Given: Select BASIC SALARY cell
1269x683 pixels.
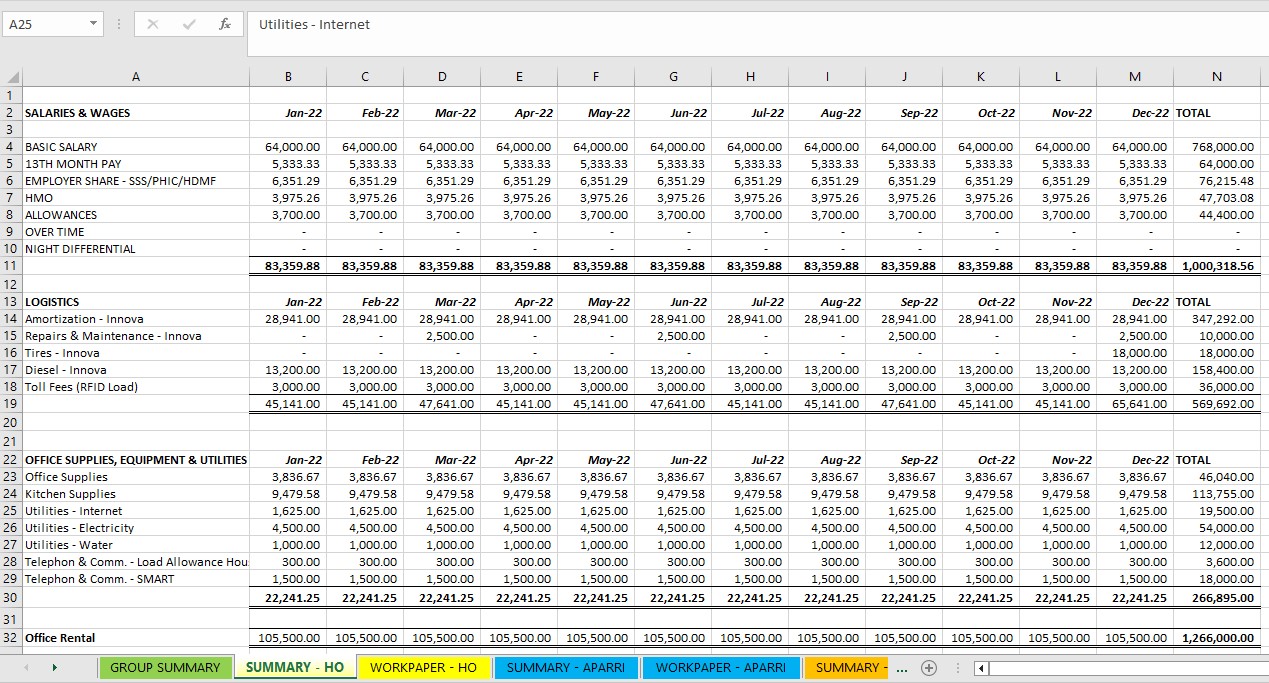Looking at the screenshot, I should click(x=136, y=147).
